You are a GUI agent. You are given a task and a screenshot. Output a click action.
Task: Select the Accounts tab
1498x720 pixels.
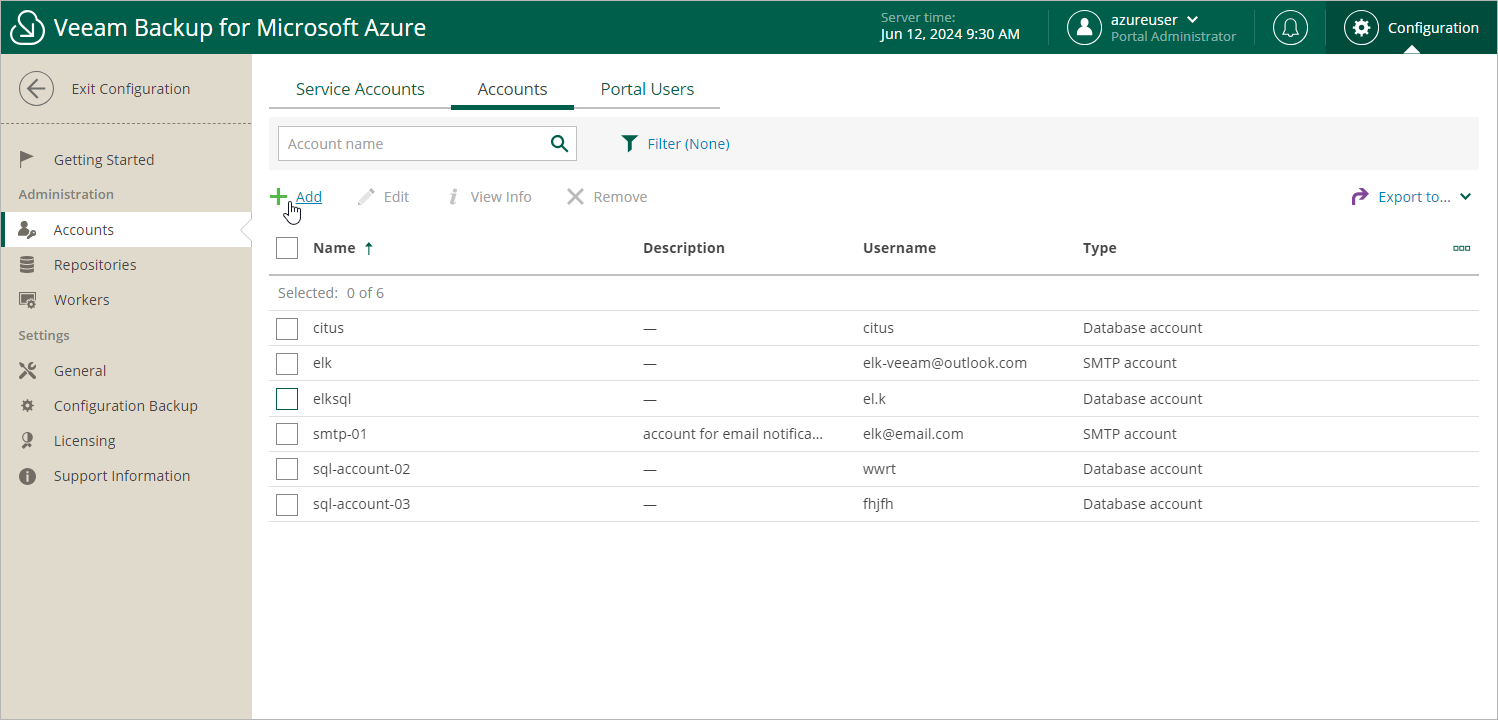pyautogui.click(x=512, y=89)
